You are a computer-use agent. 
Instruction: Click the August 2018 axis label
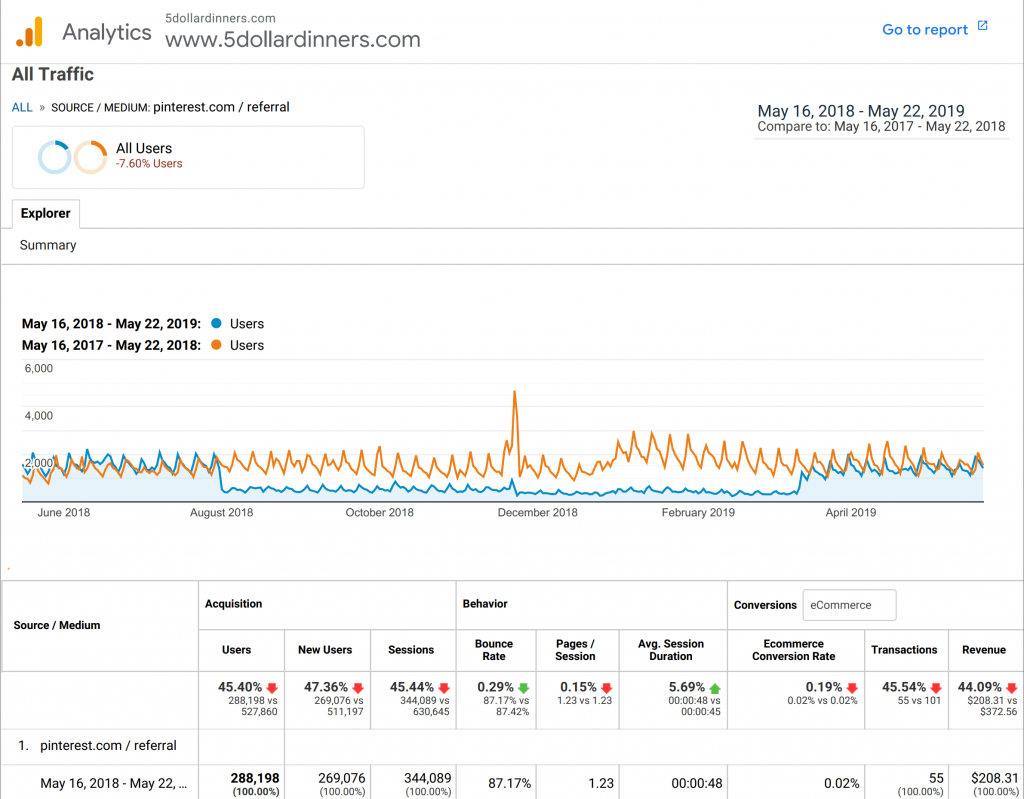221,513
